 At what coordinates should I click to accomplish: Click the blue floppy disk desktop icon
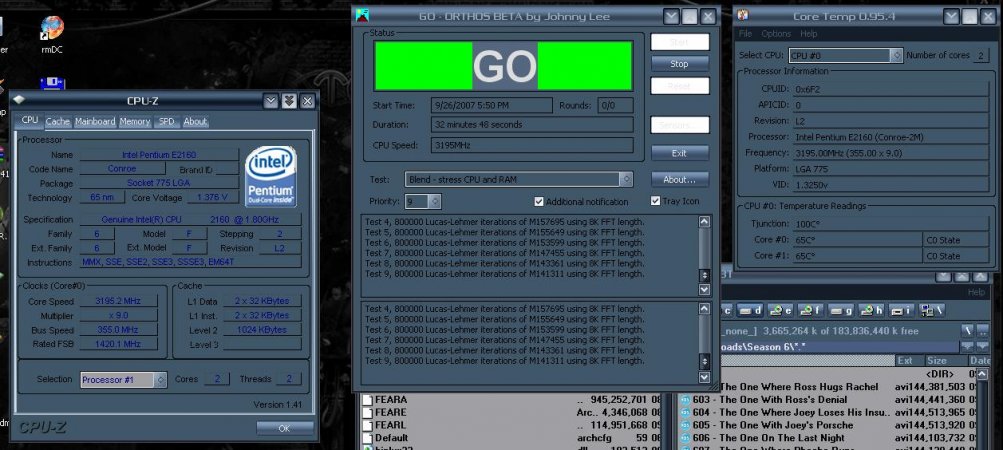[52, 84]
